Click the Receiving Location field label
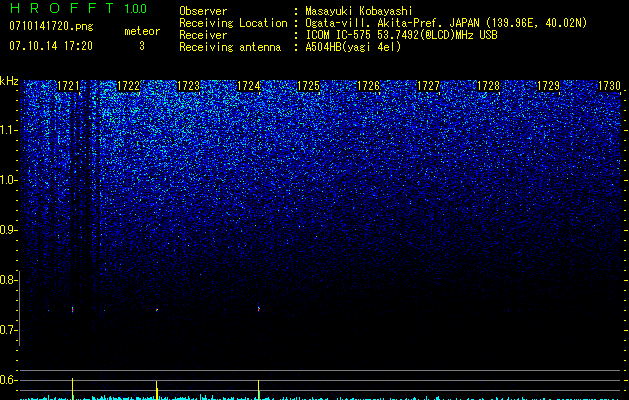This screenshot has width=629, height=400. [233, 23]
